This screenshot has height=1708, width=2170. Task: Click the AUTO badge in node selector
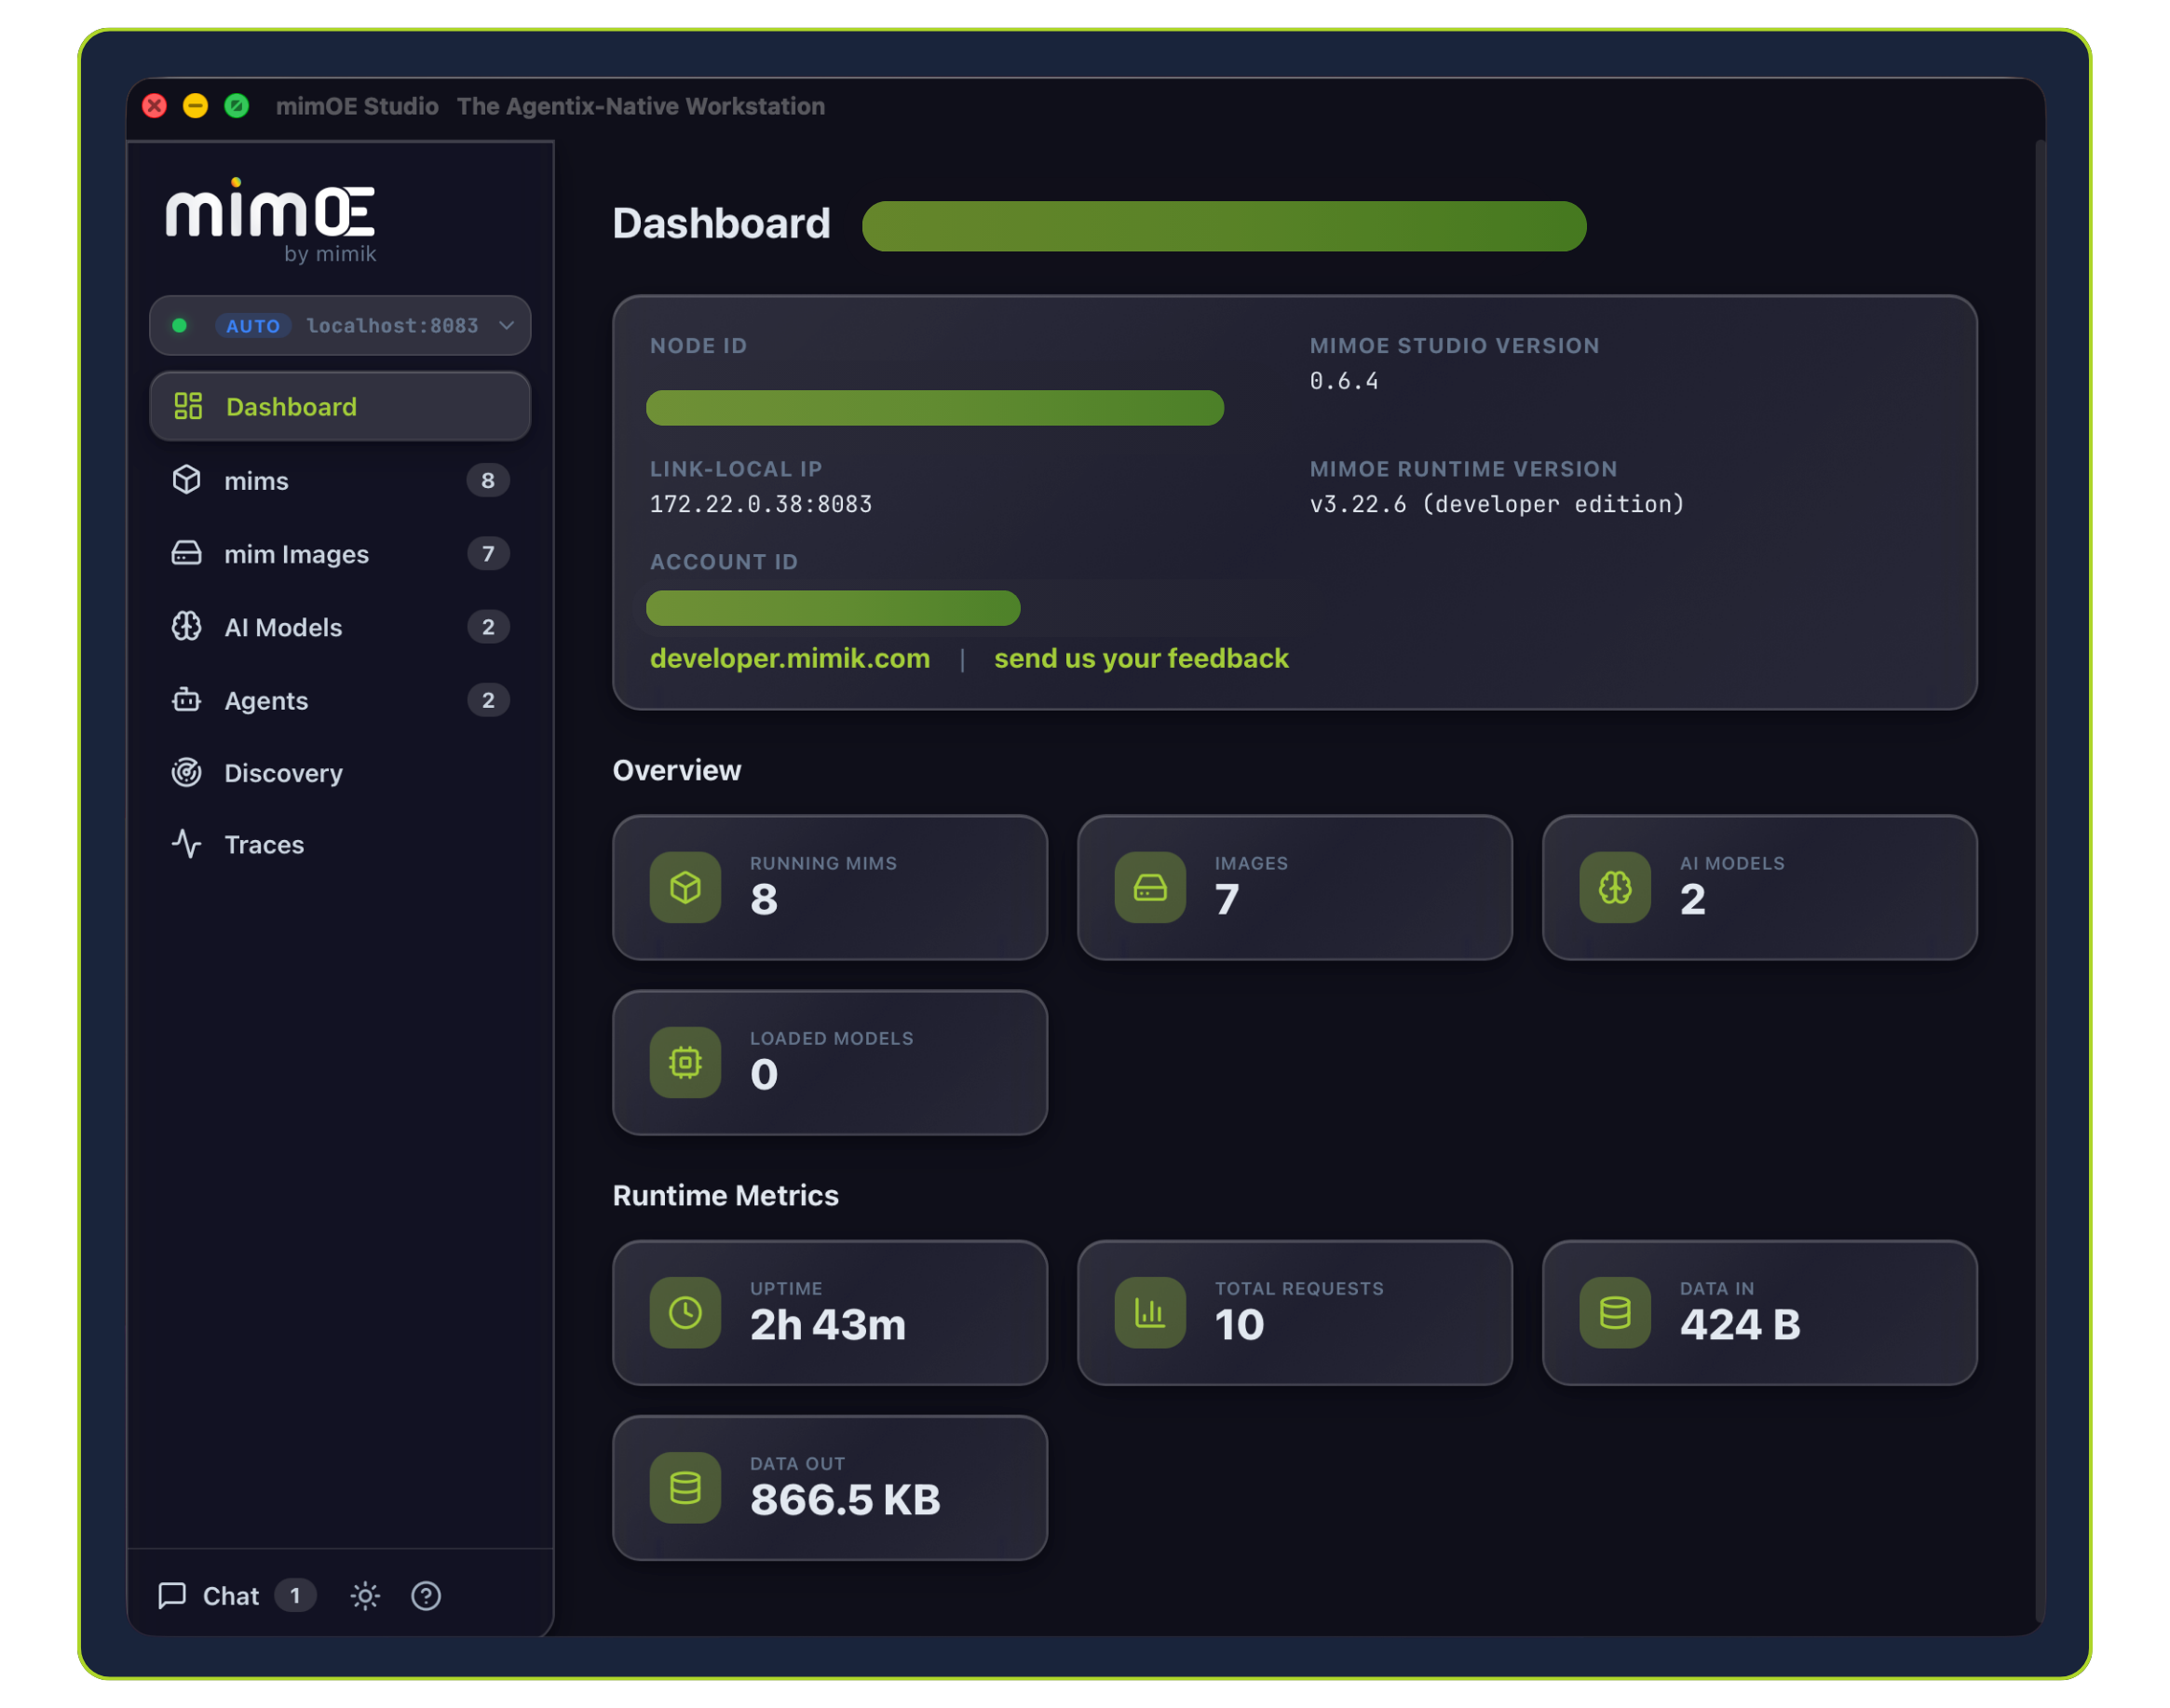[x=253, y=326]
